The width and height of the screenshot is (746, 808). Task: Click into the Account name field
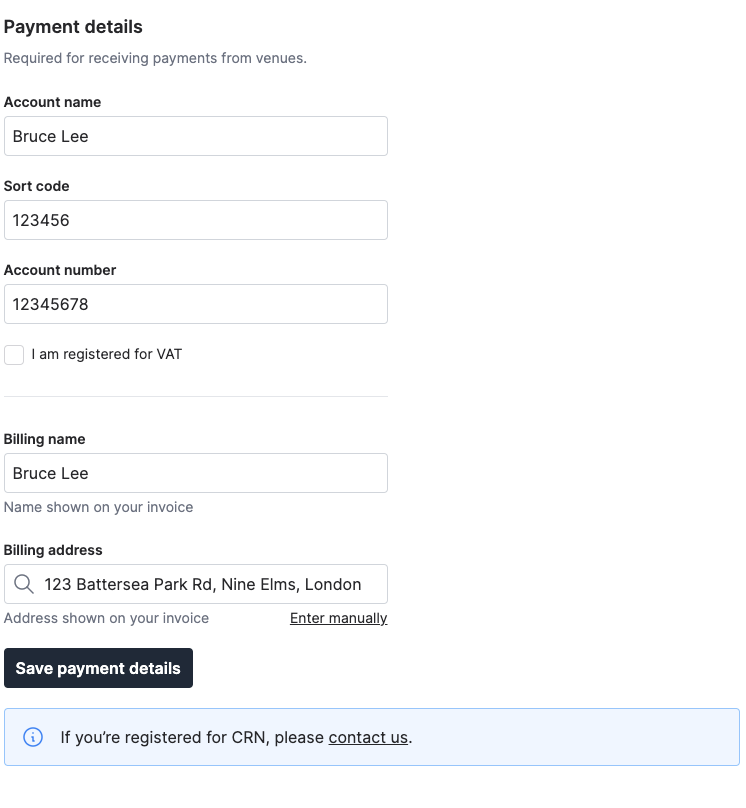[196, 136]
